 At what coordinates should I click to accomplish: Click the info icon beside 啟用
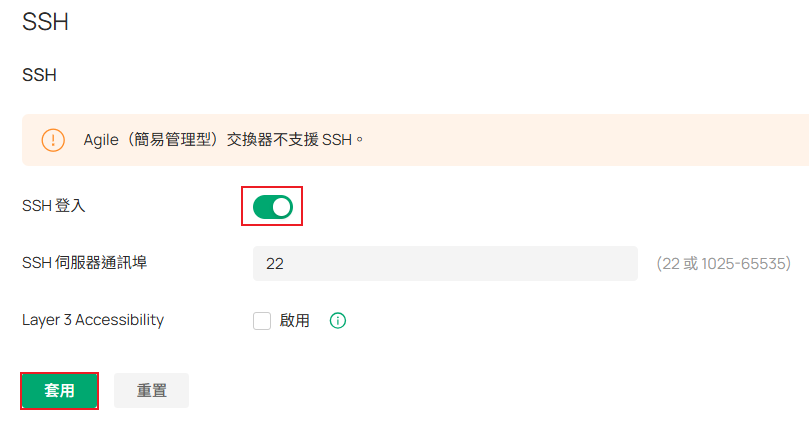point(338,321)
